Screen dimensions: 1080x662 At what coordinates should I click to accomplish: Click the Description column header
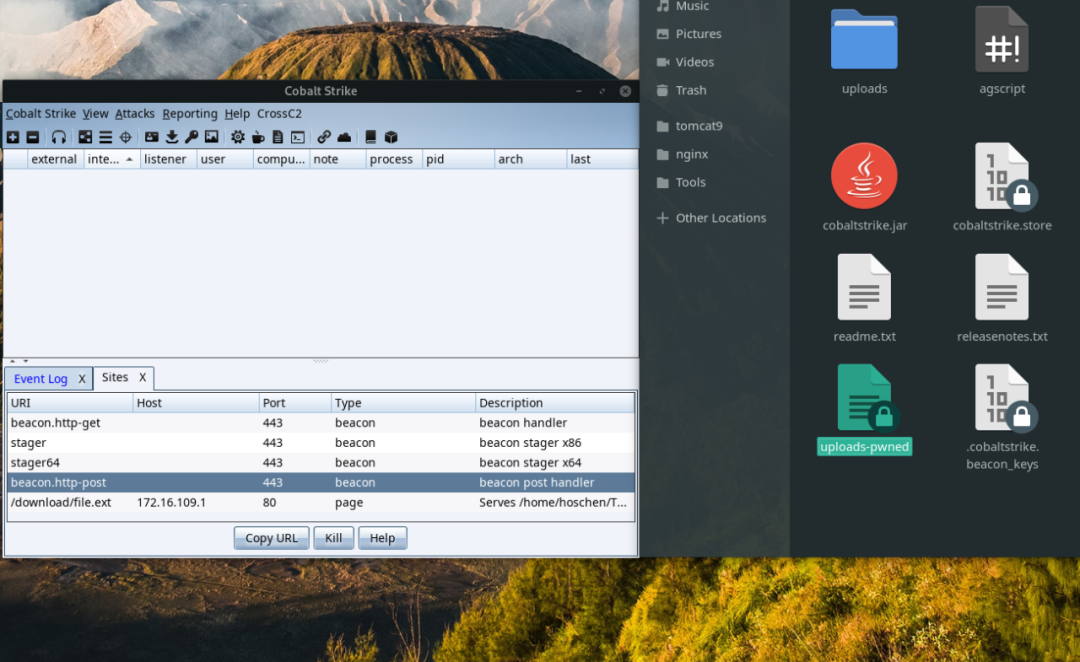(x=554, y=403)
